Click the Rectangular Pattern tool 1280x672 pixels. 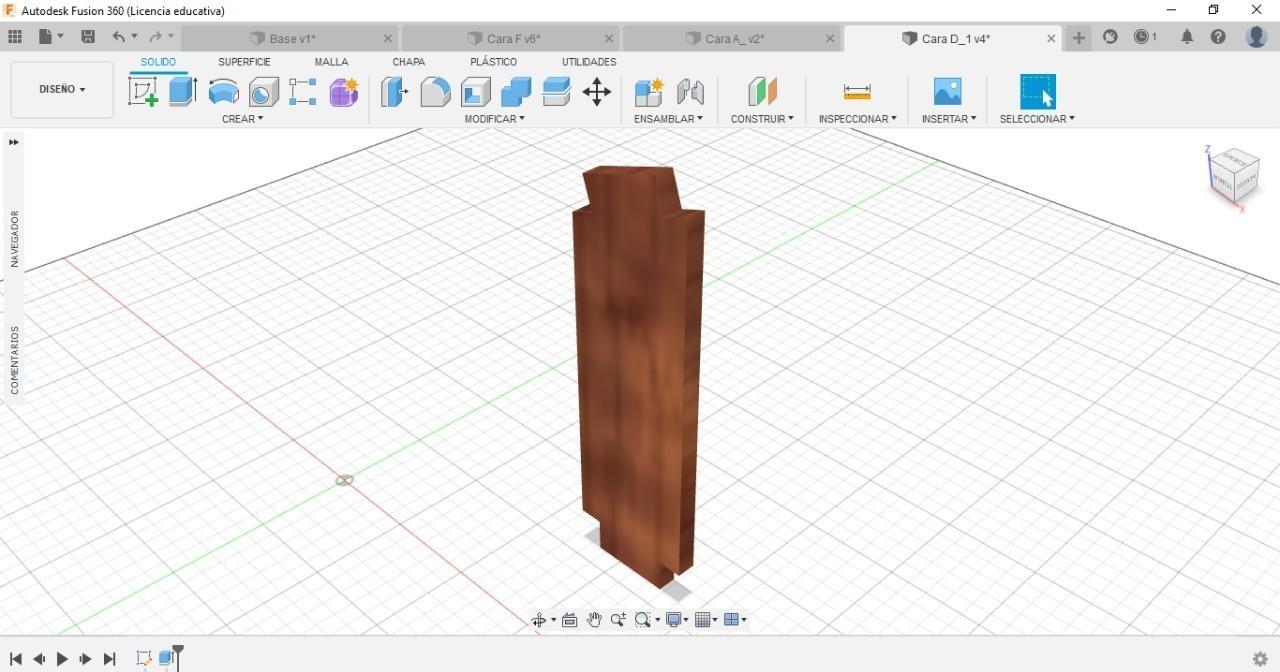pyautogui.click(x=302, y=92)
